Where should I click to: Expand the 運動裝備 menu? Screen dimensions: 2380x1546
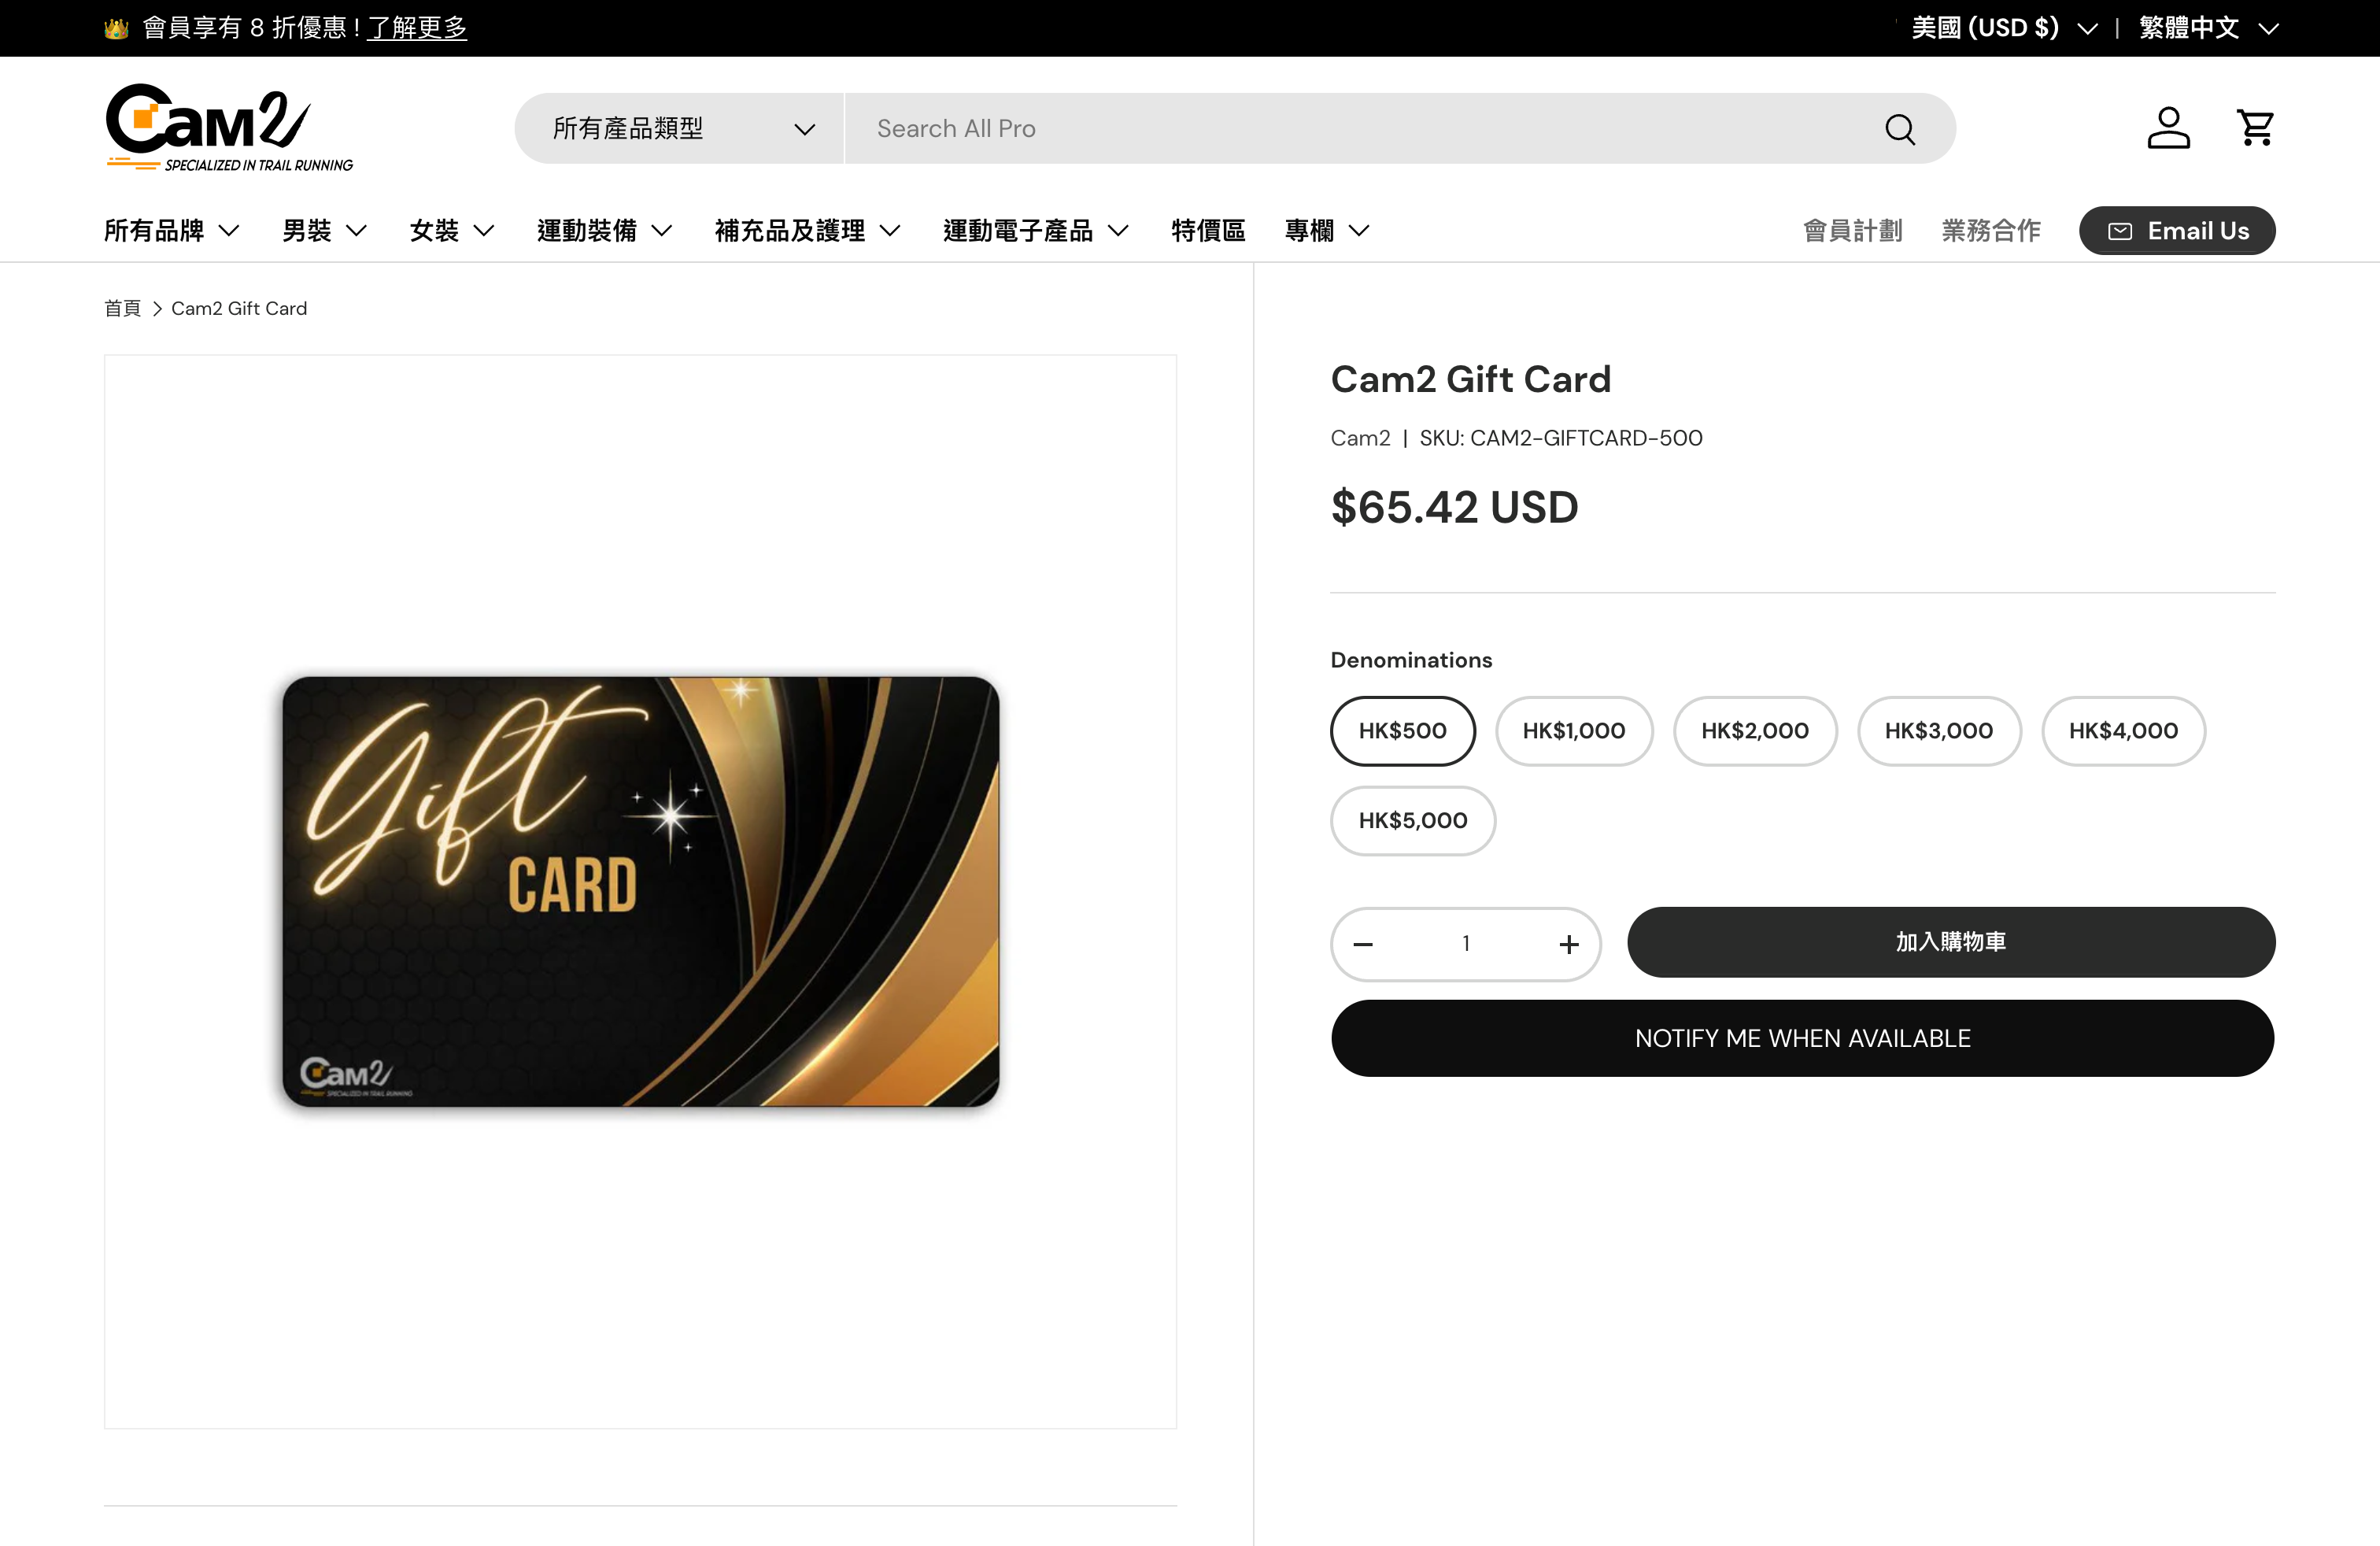click(604, 231)
